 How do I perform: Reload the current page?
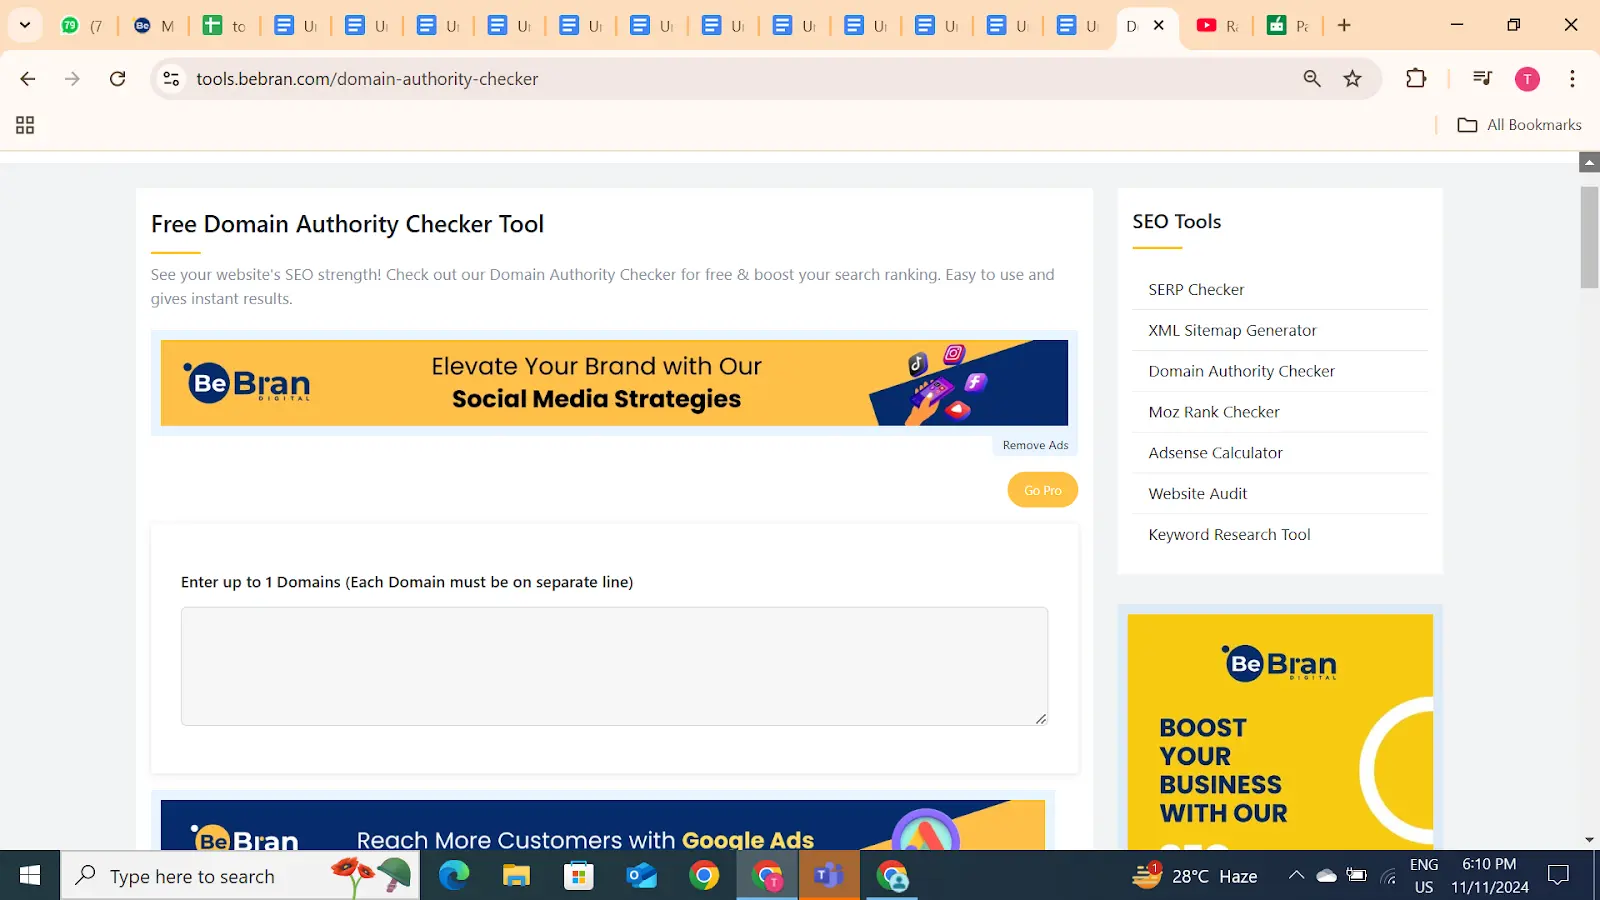(x=118, y=79)
